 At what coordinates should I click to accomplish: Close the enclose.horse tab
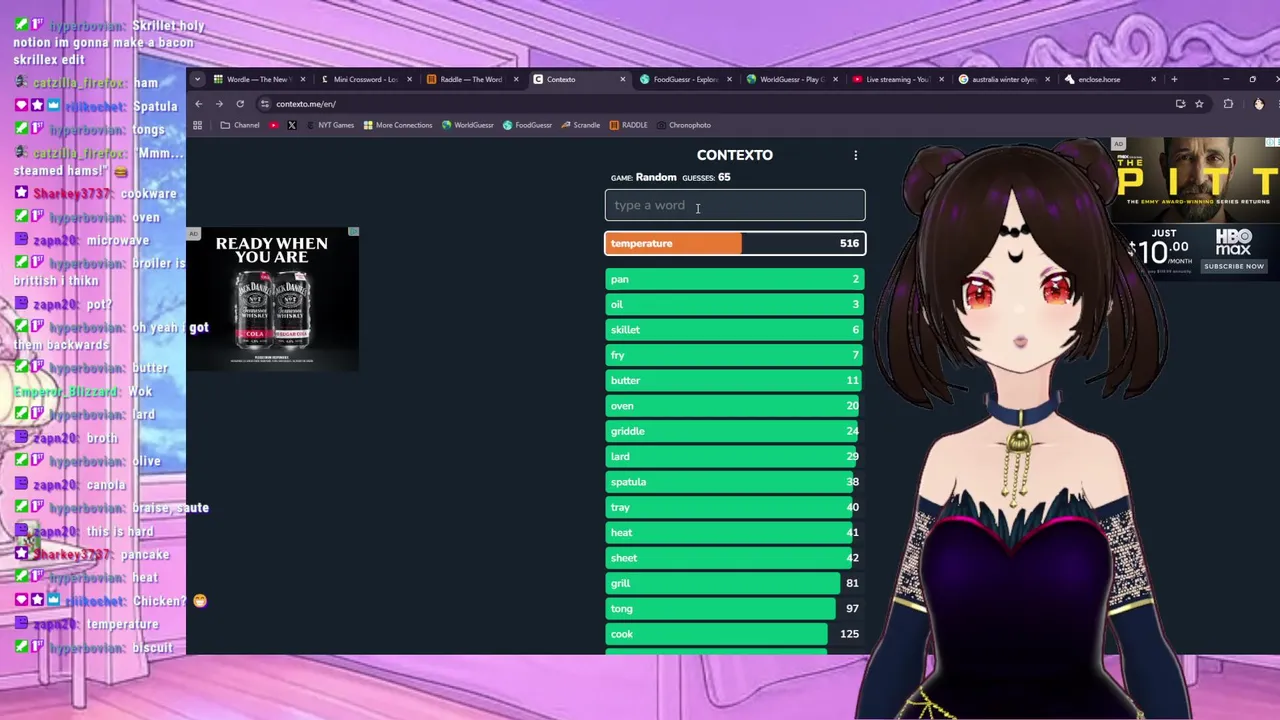(x=1153, y=79)
